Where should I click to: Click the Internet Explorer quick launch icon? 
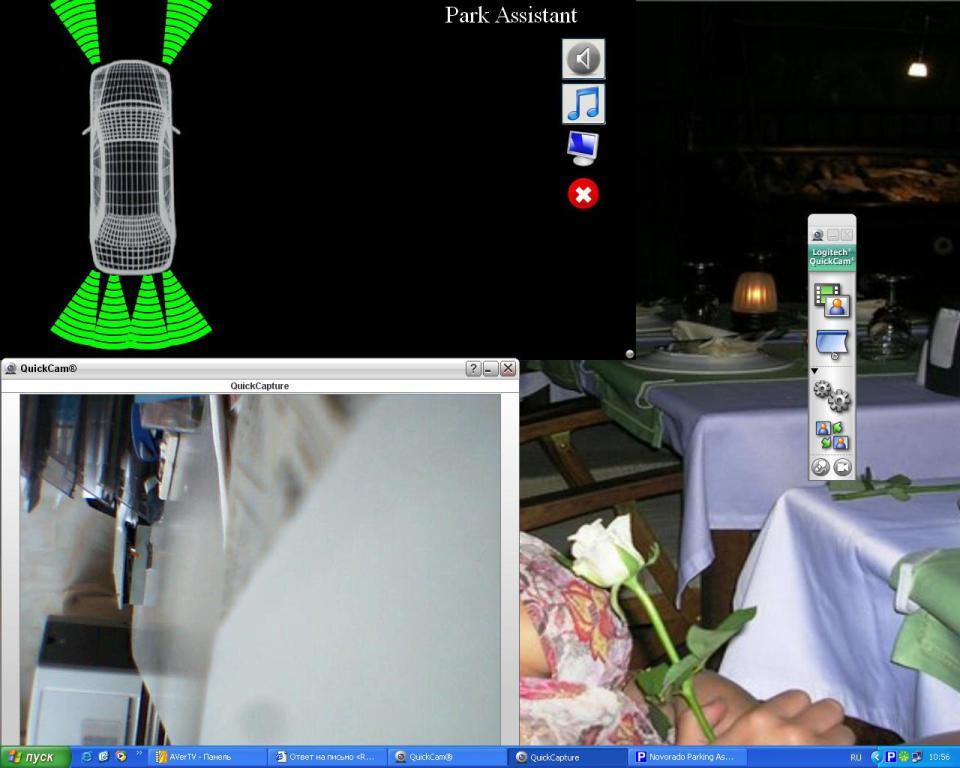point(87,757)
